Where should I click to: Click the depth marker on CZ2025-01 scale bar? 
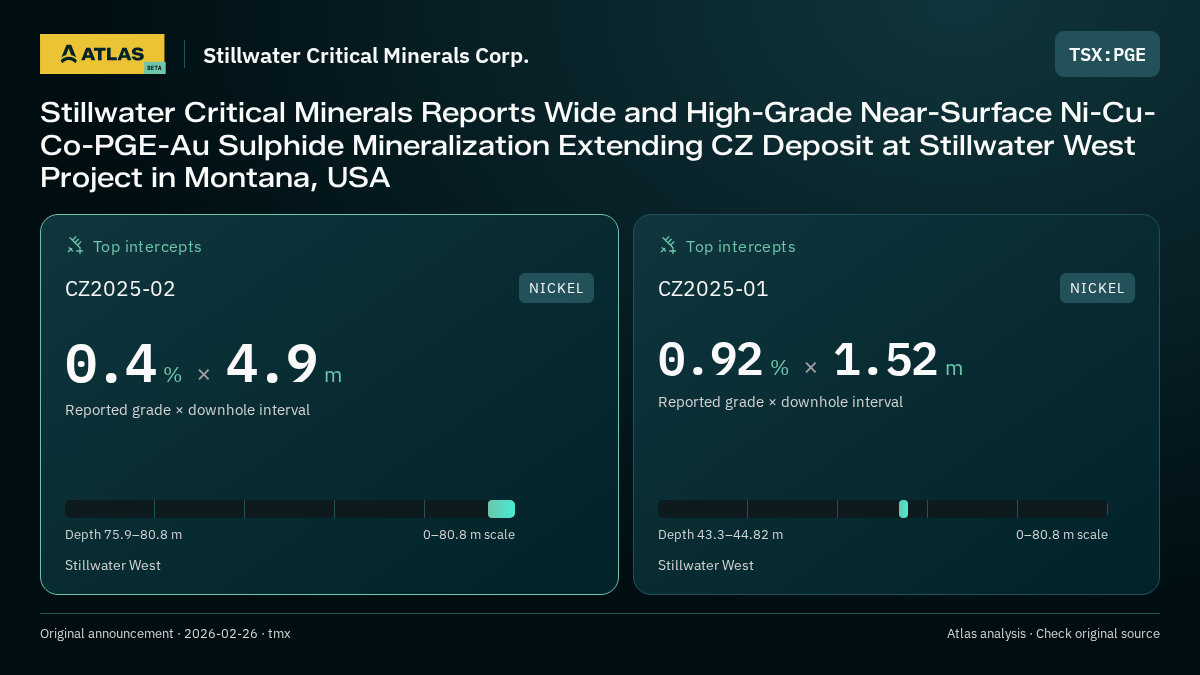[904, 509]
